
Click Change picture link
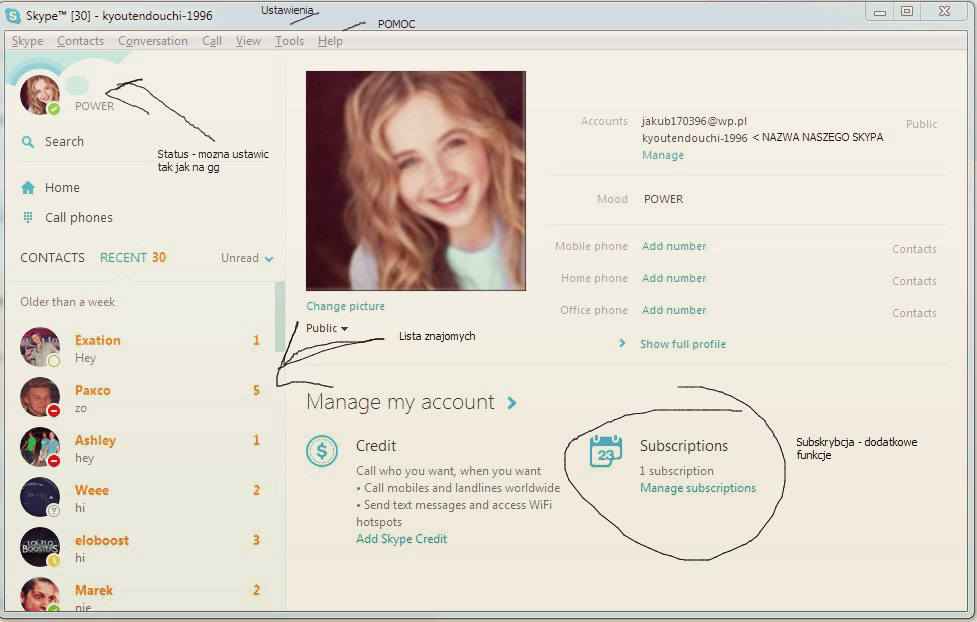click(x=345, y=306)
